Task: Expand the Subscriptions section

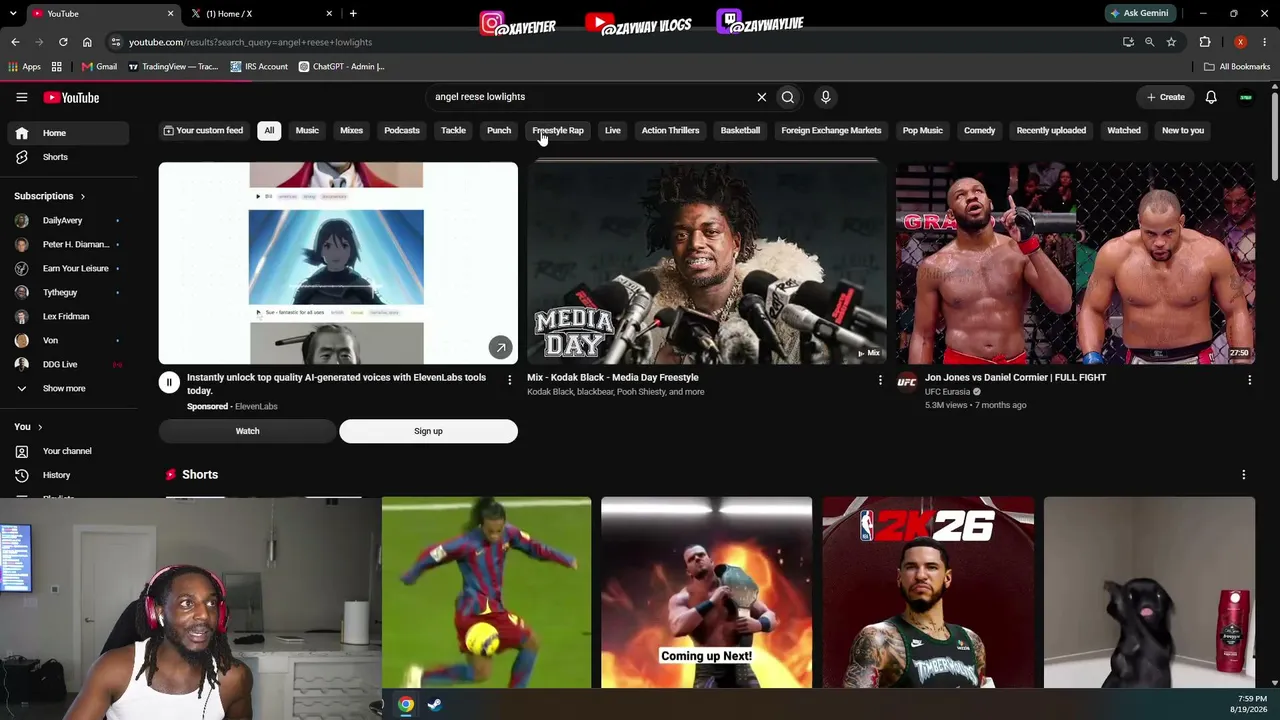Action: click(x=49, y=196)
